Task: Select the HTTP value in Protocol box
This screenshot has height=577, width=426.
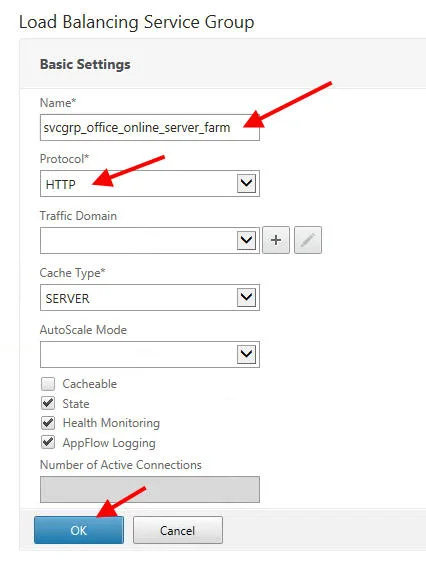Action: [x=61, y=184]
